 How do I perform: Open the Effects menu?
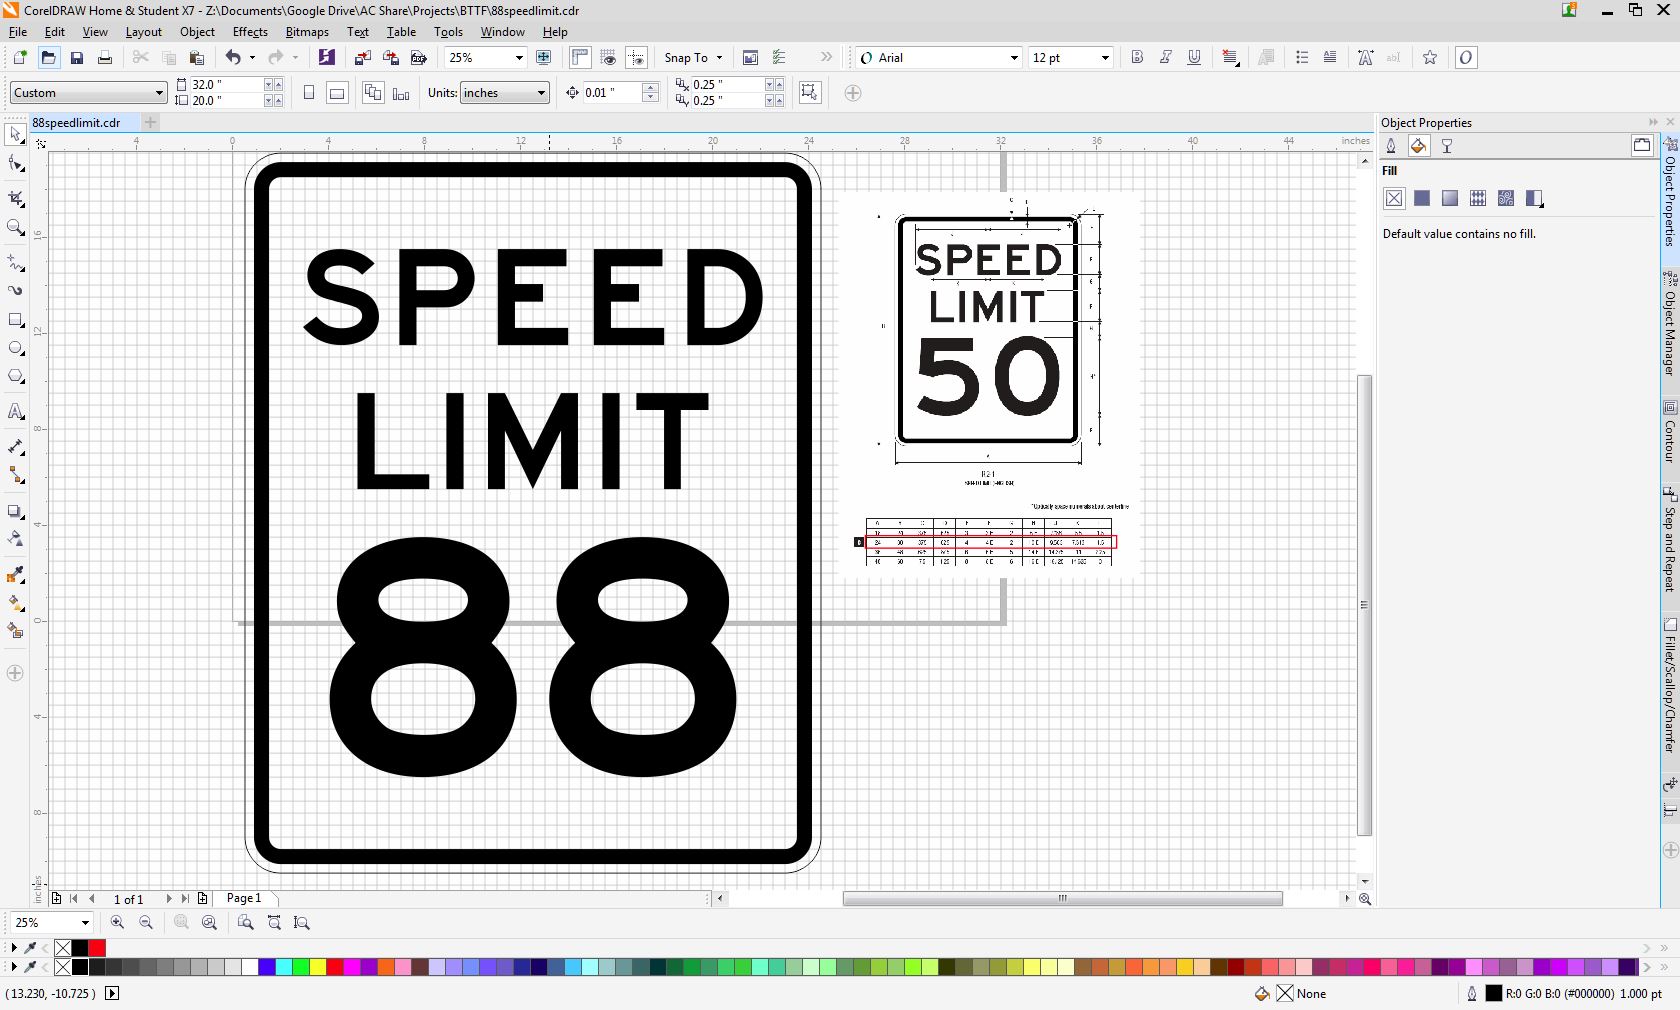(x=250, y=32)
